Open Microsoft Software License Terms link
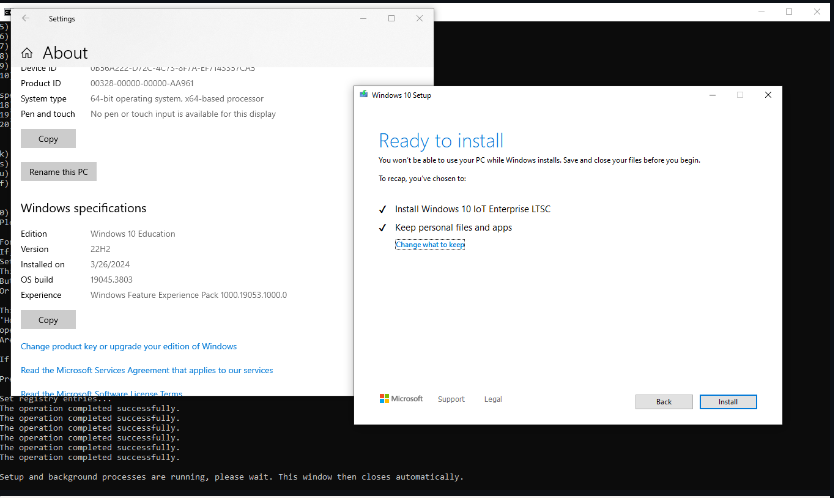The height and width of the screenshot is (498, 834). [x=102, y=393]
